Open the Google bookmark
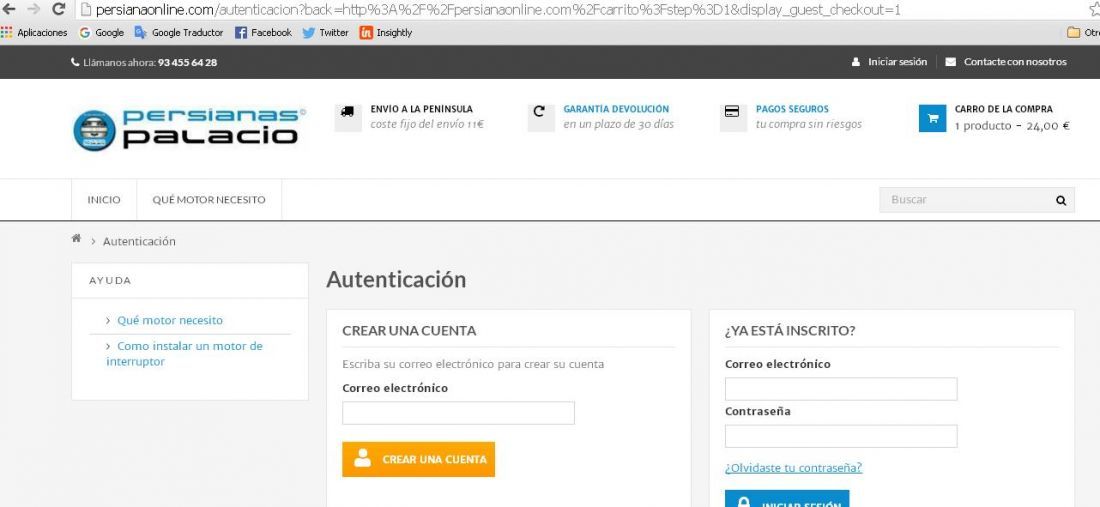Viewport: 1100px width, 507px height. (102, 32)
